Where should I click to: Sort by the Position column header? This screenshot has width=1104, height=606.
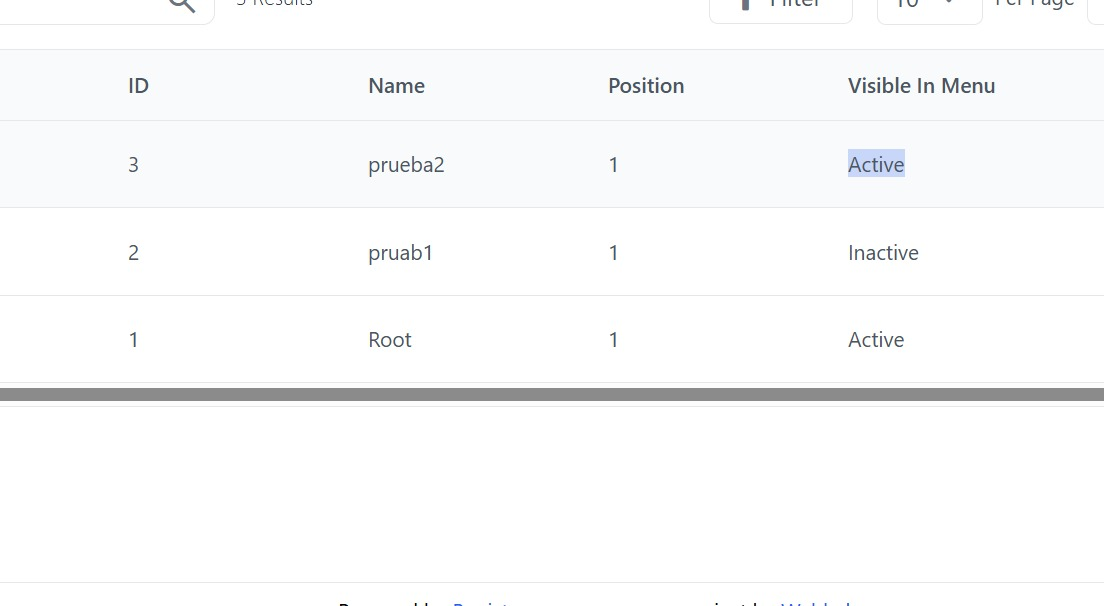[x=646, y=86]
